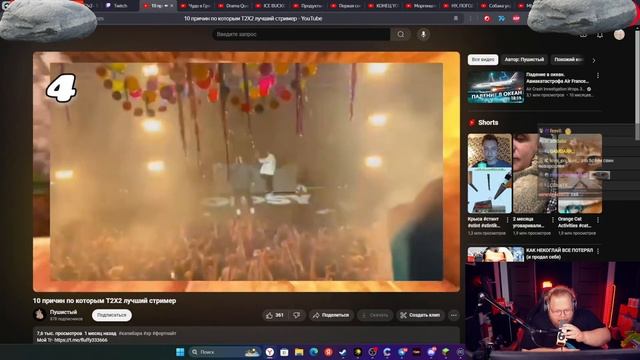This screenshot has height=360, width=640.
Task: Open the Крыса short thumbnail
Action: pos(489,173)
